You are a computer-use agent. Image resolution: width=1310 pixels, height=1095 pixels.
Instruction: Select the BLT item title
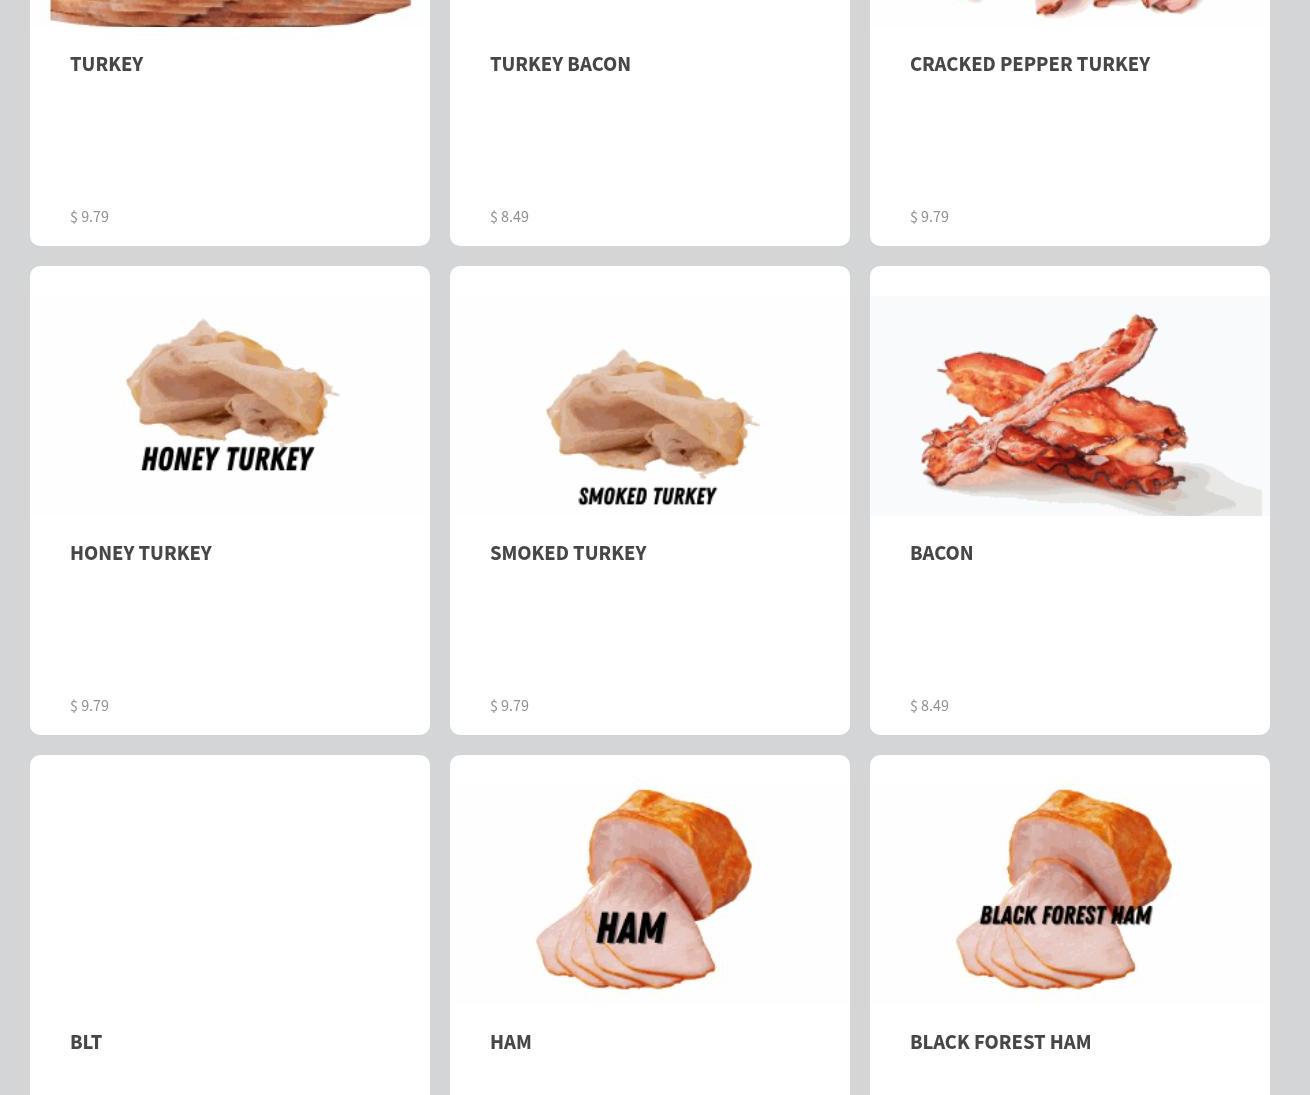86,1041
